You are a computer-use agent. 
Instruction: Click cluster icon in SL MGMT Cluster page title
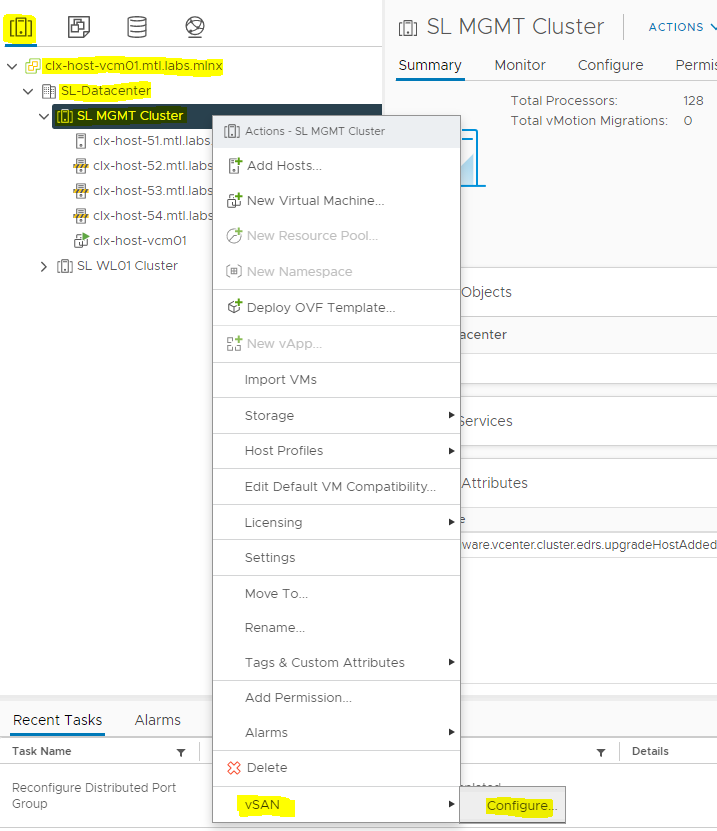point(408,28)
